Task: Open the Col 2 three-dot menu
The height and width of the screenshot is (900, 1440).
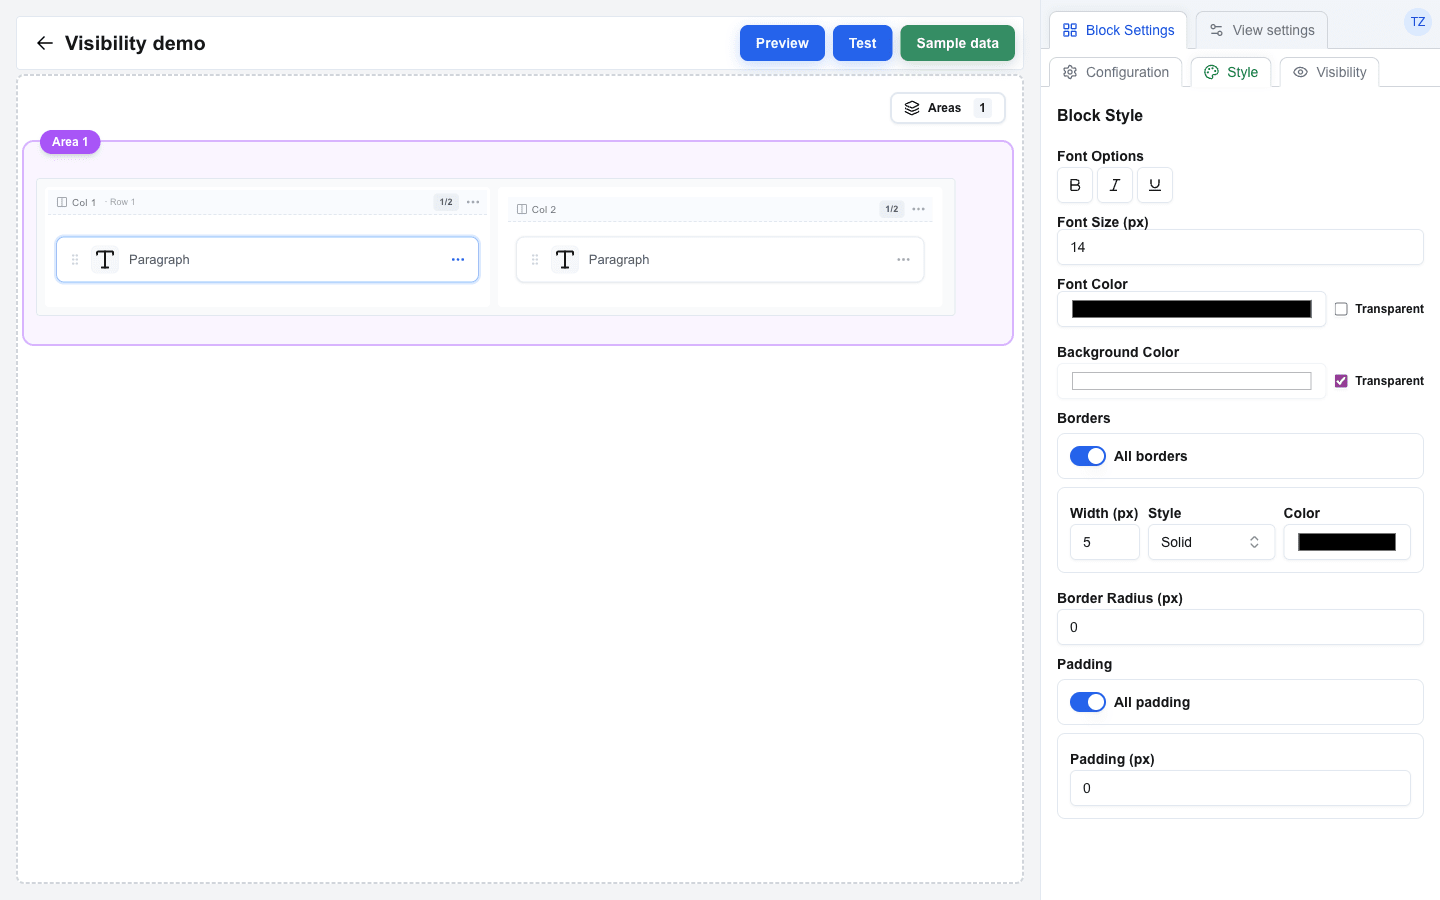Action: point(918,209)
